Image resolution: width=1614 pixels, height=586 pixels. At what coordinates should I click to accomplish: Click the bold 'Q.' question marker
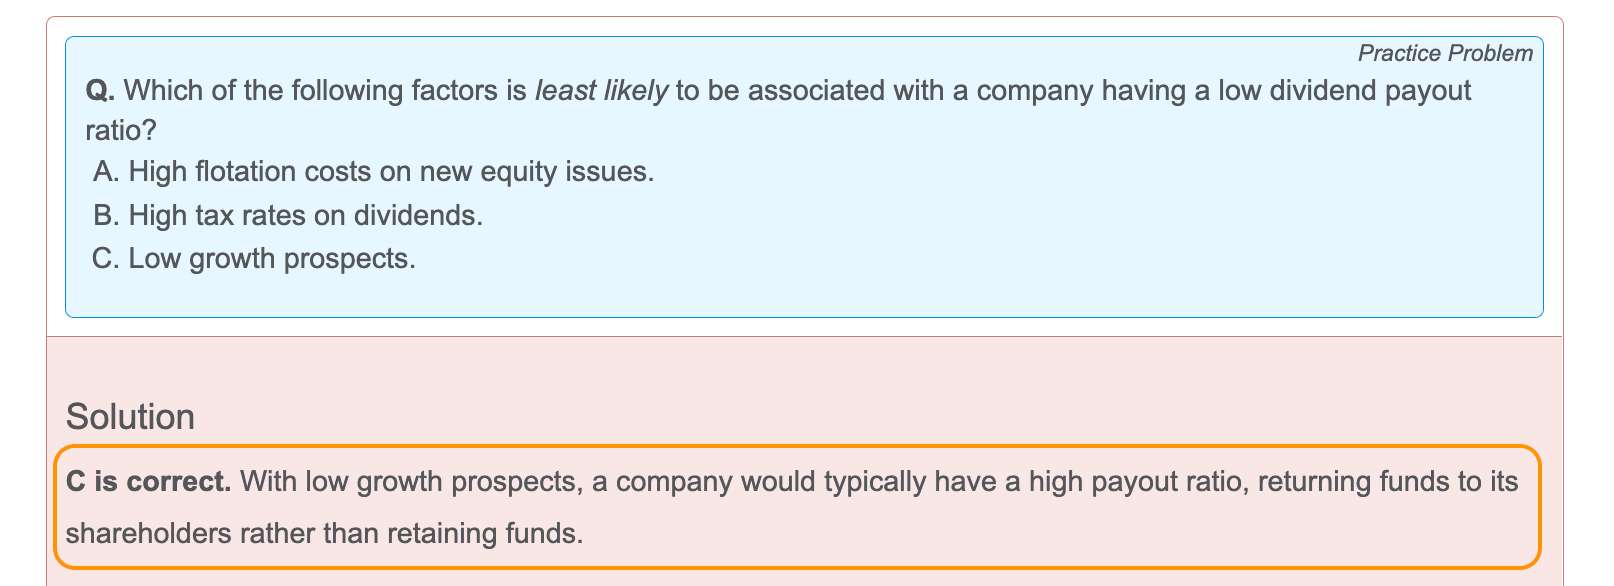coord(101,91)
